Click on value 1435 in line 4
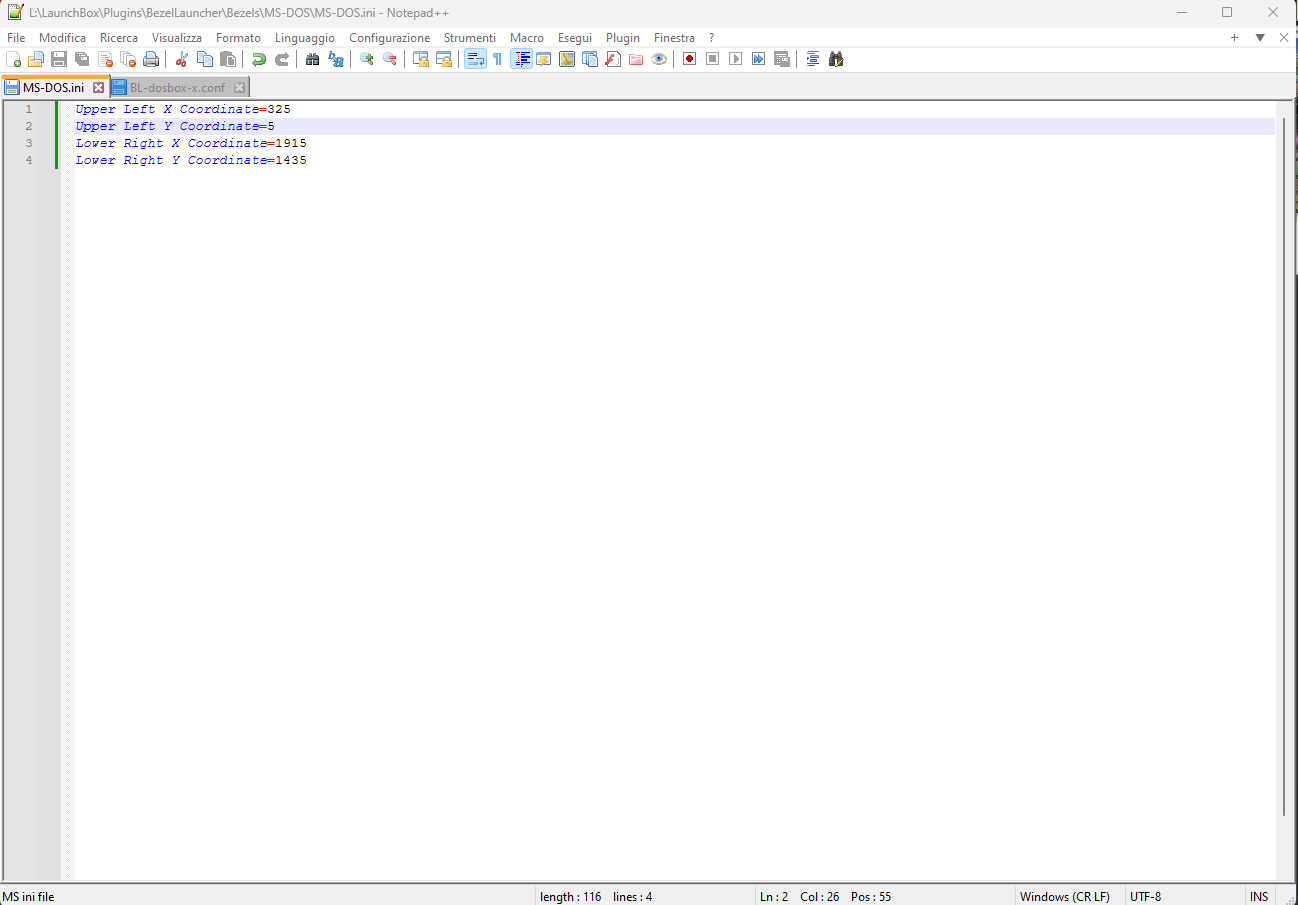Screen dimensions: 1298x905 [x=291, y=160]
